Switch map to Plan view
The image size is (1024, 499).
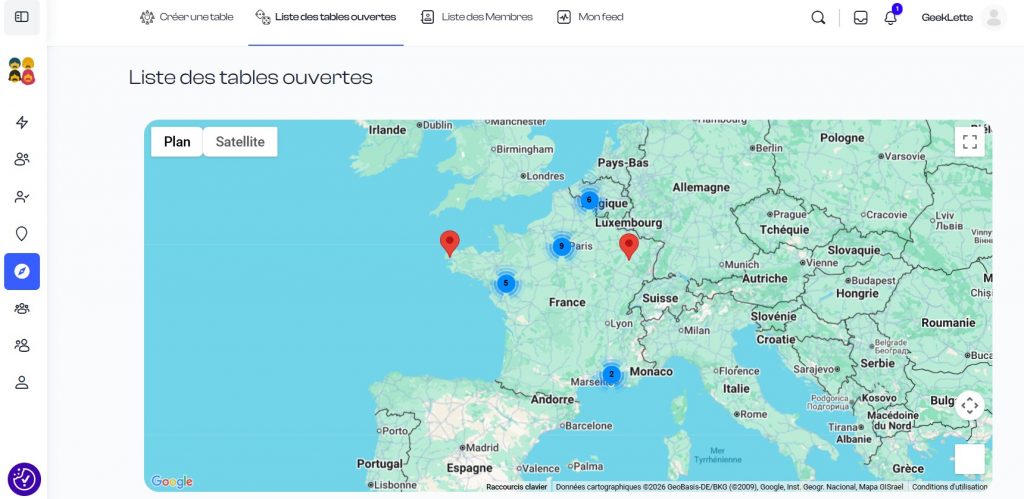click(x=177, y=142)
